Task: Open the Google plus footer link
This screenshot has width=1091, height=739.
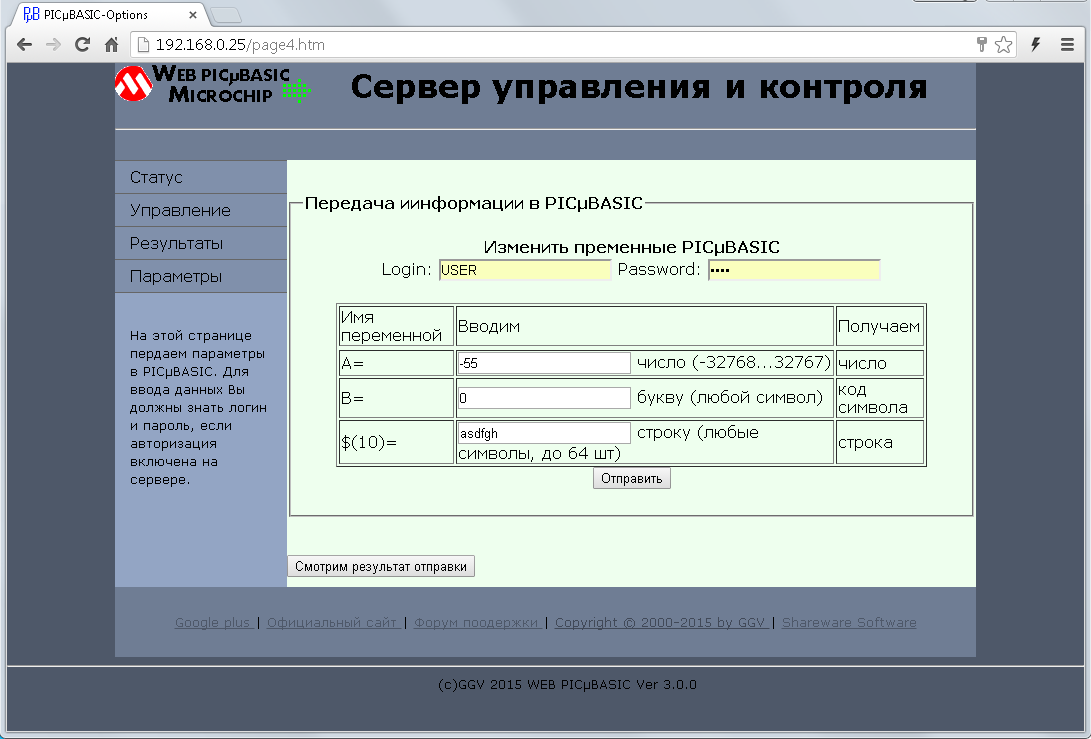Action: [x=212, y=623]
